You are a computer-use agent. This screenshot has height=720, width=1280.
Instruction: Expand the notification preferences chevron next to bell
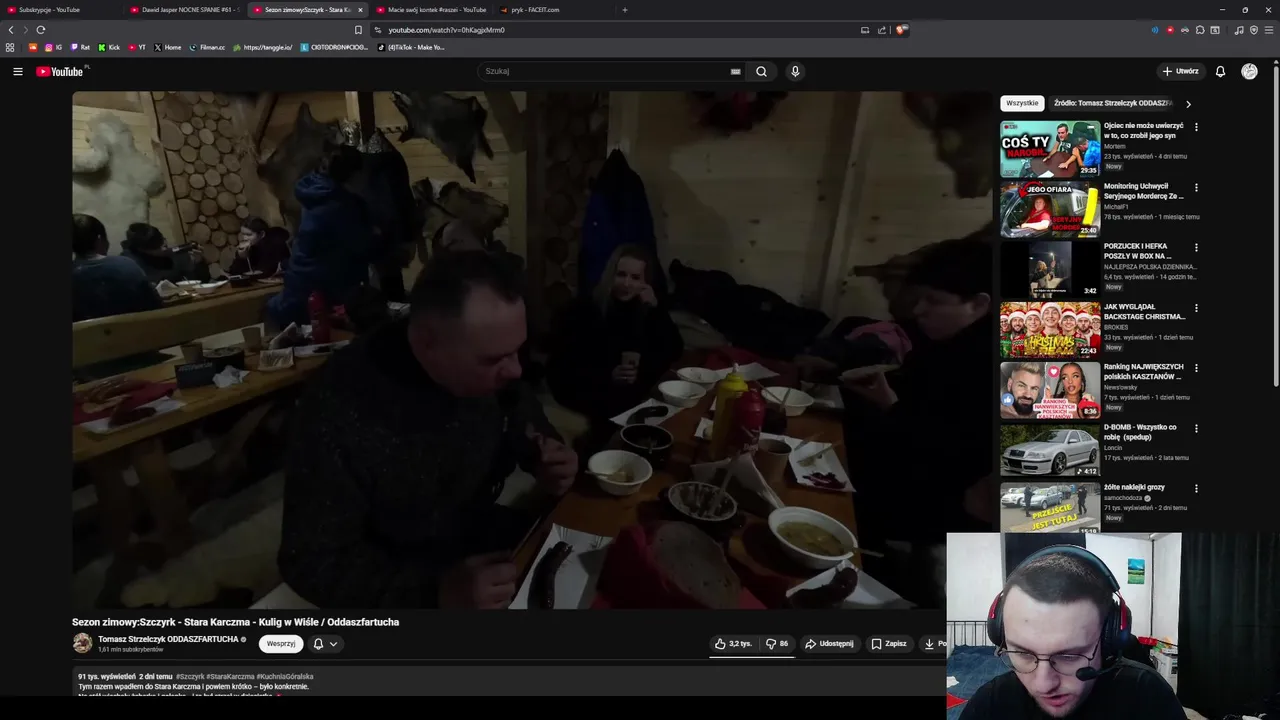click(333, 644)
